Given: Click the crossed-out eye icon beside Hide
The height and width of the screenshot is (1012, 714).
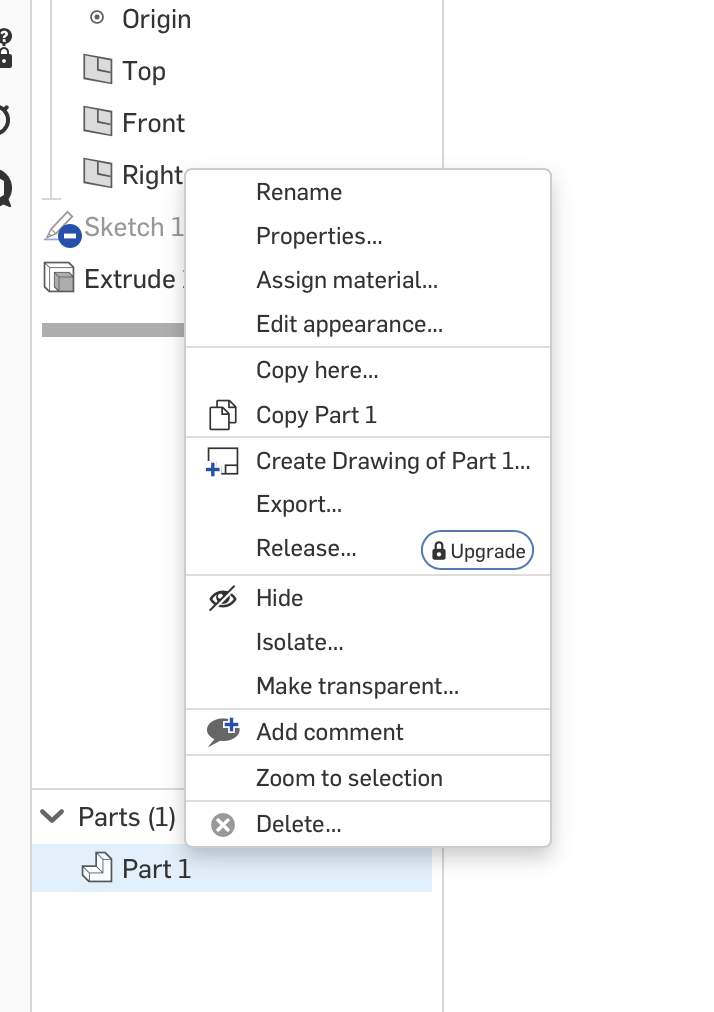Looking at the screenshot, I should pyautogui.click(x=221, y=597).
